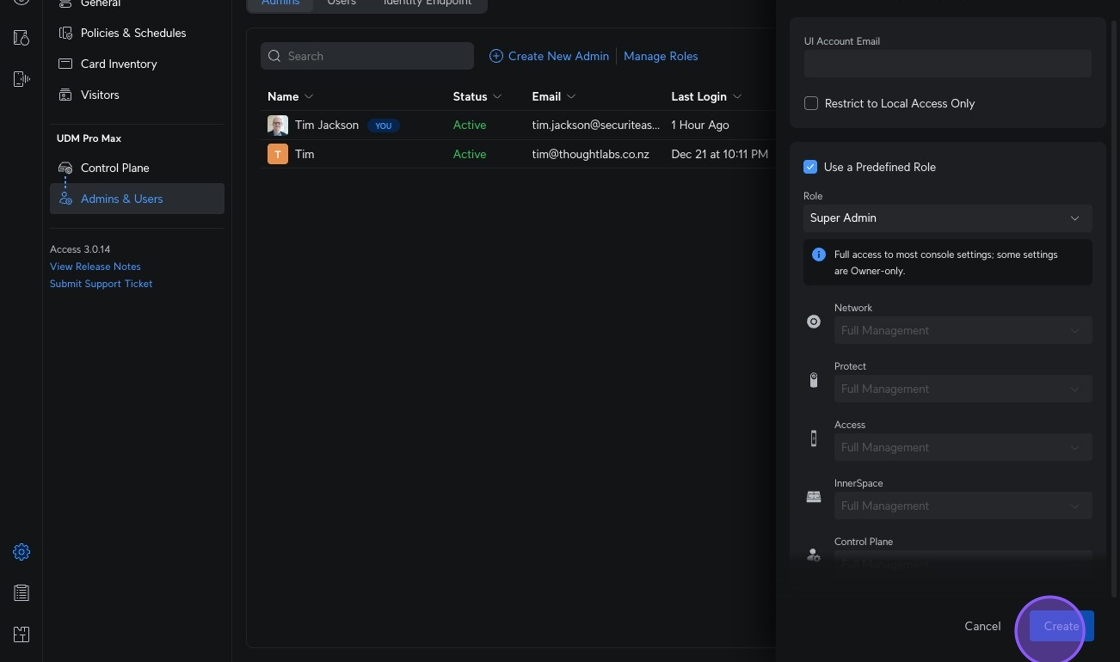This screenshot has width=1120, height=662.
Task: Click Tim Jackson's profile photo
Action: pos(277,125)
